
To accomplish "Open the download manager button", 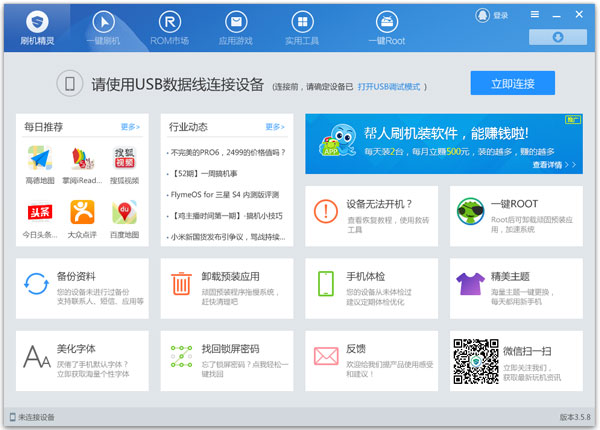I will [558, 37].
